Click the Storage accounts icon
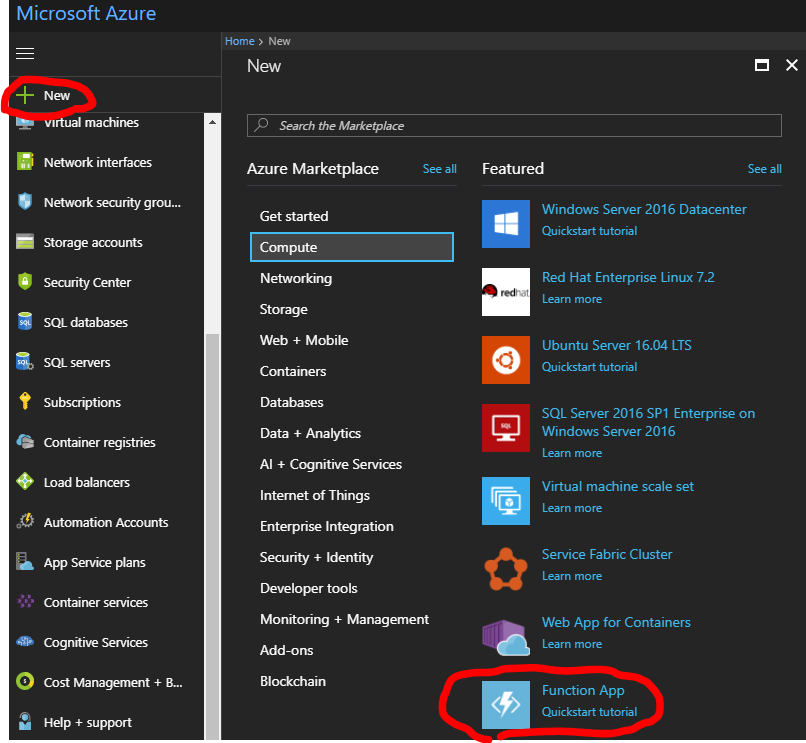Viewport: 806px width, 743px height. pyautogui.click(x=25, y=242)
